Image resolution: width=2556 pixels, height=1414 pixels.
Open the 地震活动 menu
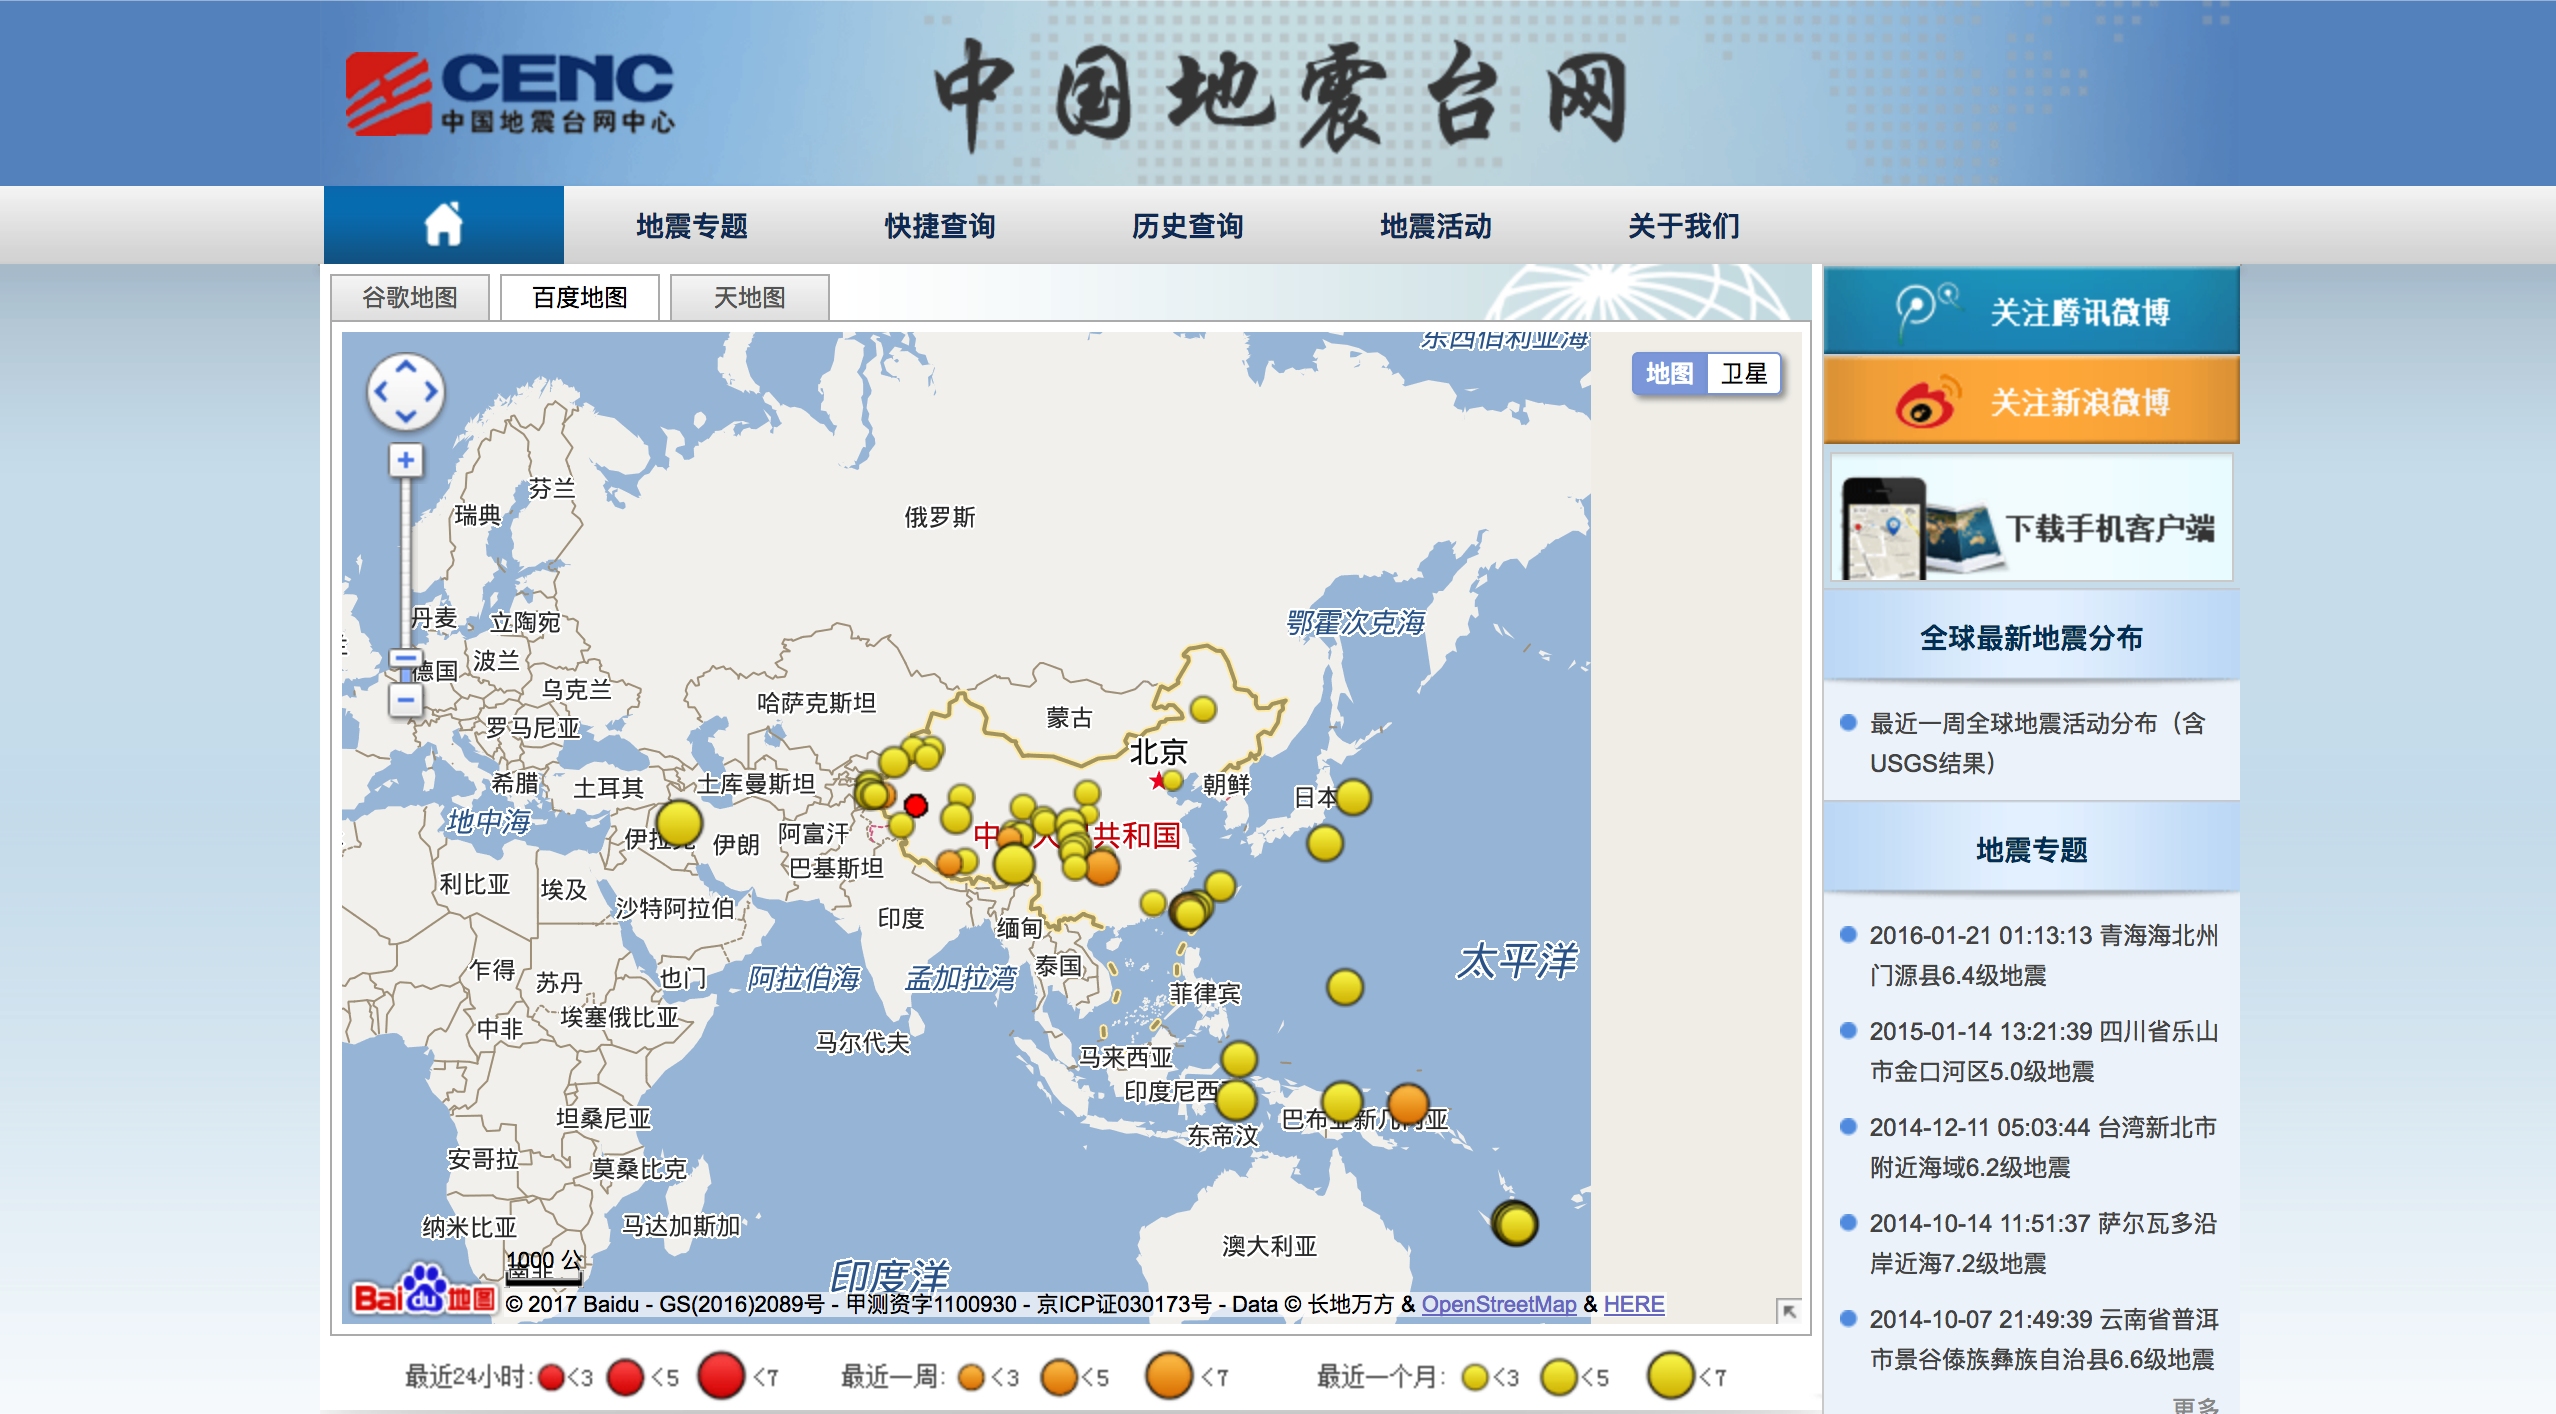coord(1435,226)
